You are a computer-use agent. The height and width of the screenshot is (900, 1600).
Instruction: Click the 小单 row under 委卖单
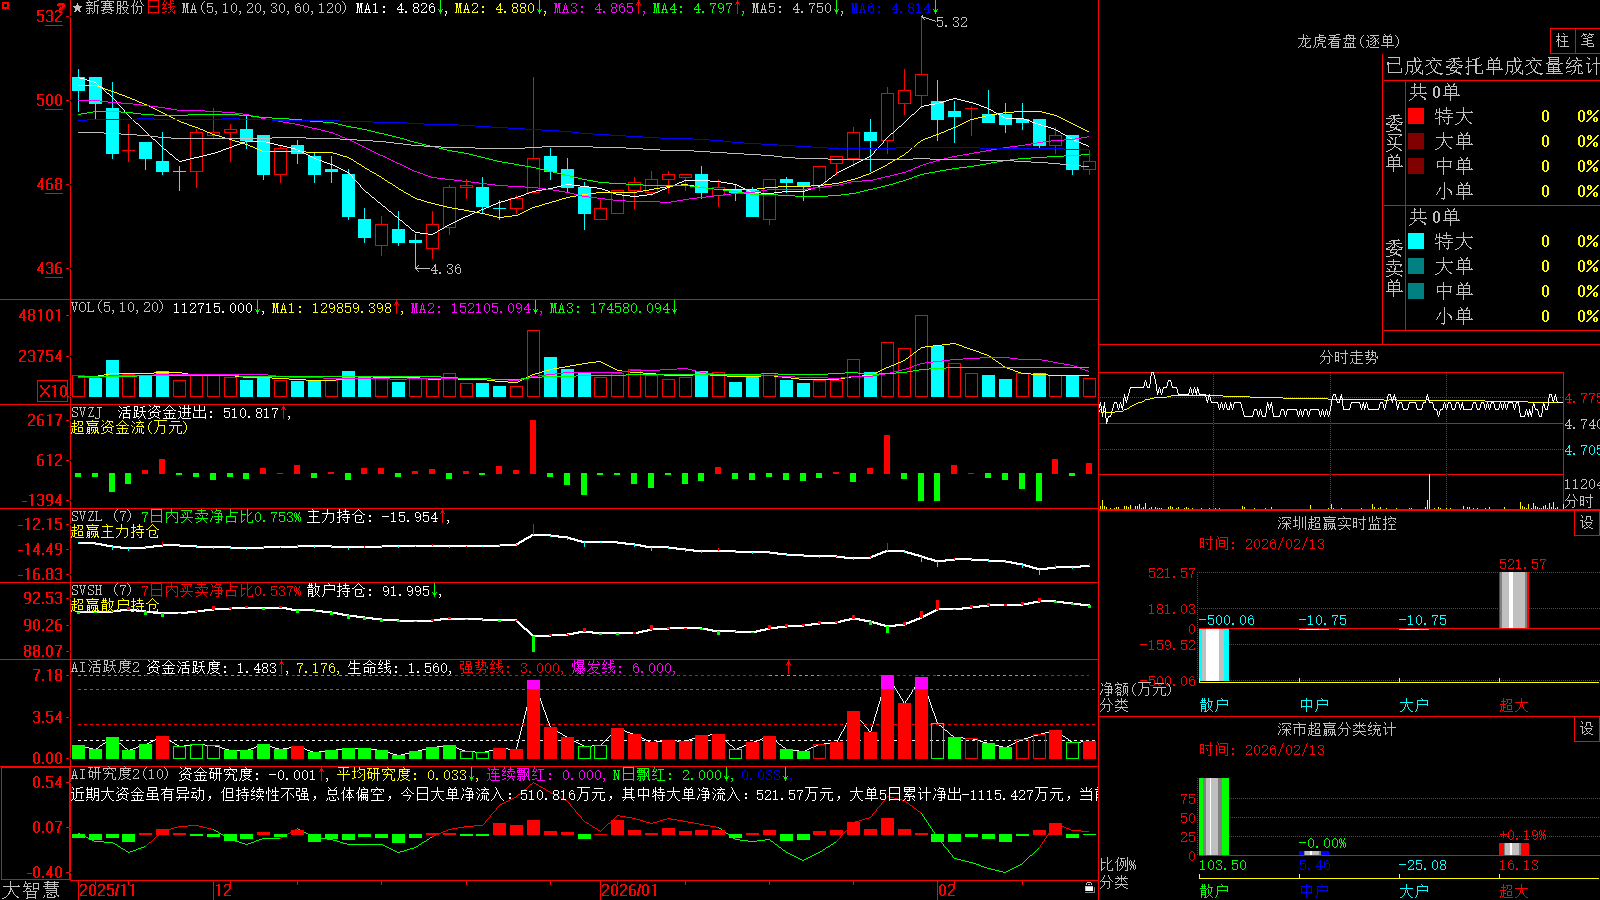1503,316
